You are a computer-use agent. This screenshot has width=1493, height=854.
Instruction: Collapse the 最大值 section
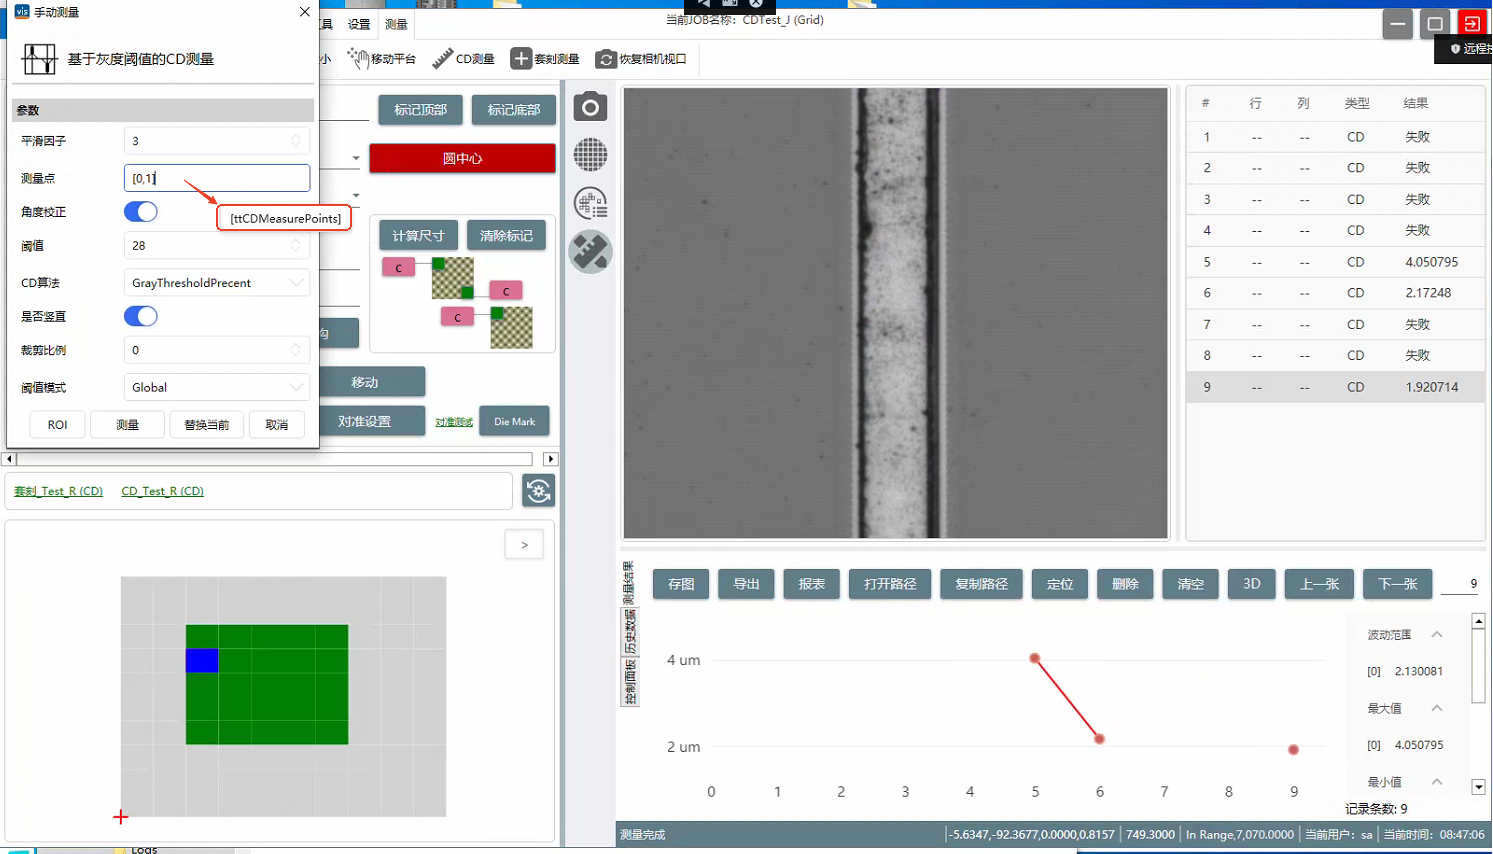pyautogui.click(x=1437, y=708)
